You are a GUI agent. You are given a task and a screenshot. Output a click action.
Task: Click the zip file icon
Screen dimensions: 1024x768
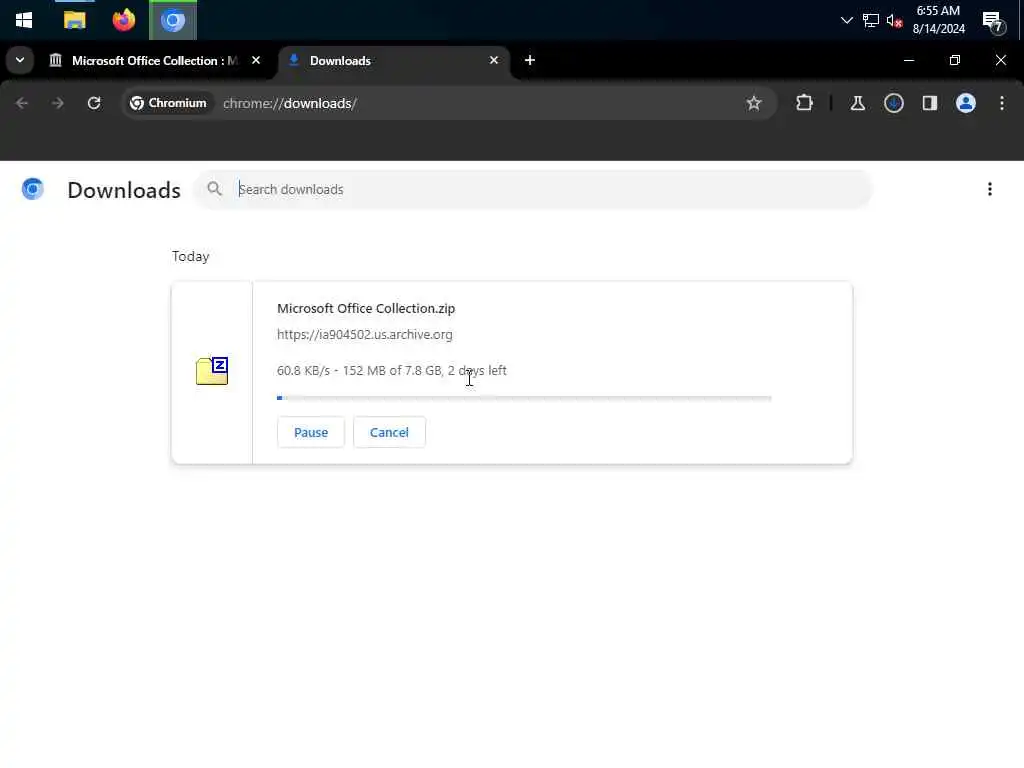pos(212,371)
